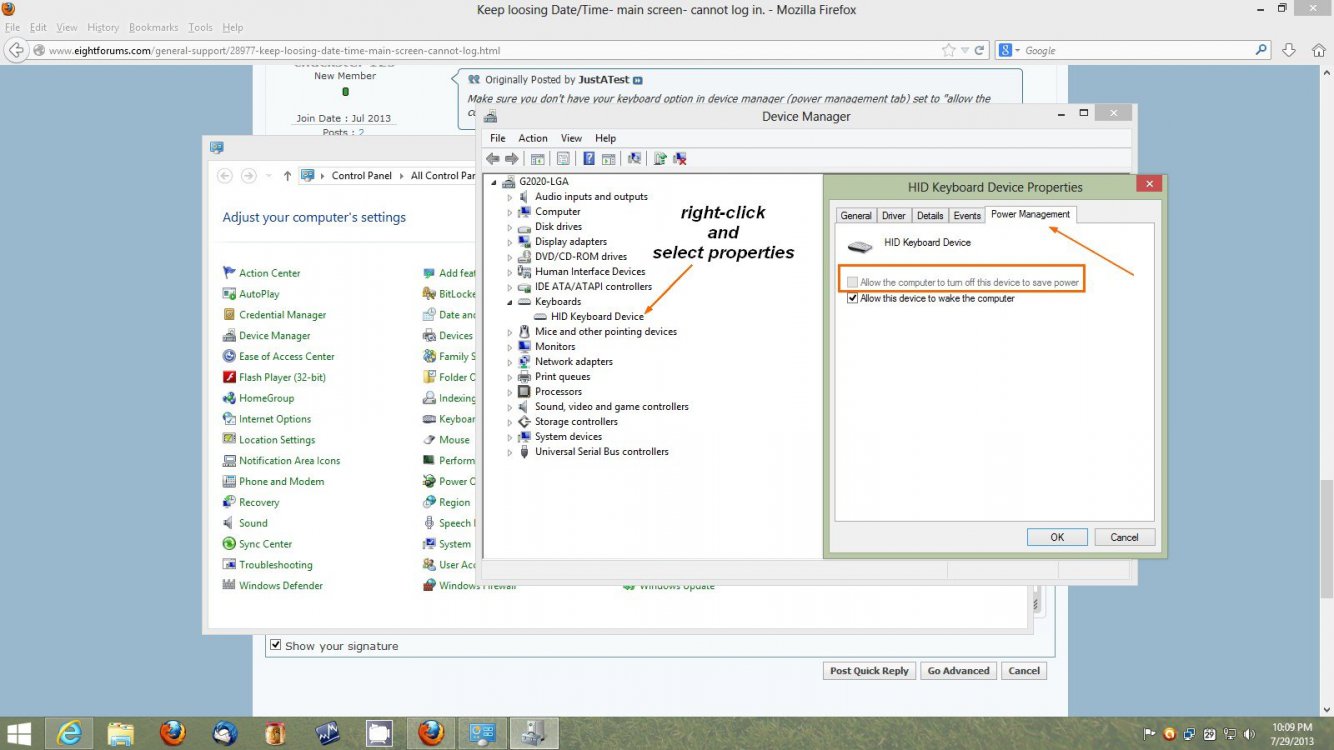Click Cancel in HID Keyboard Properties dialog
This screenshot has width=1334, height=750.
pos(1124,537)
